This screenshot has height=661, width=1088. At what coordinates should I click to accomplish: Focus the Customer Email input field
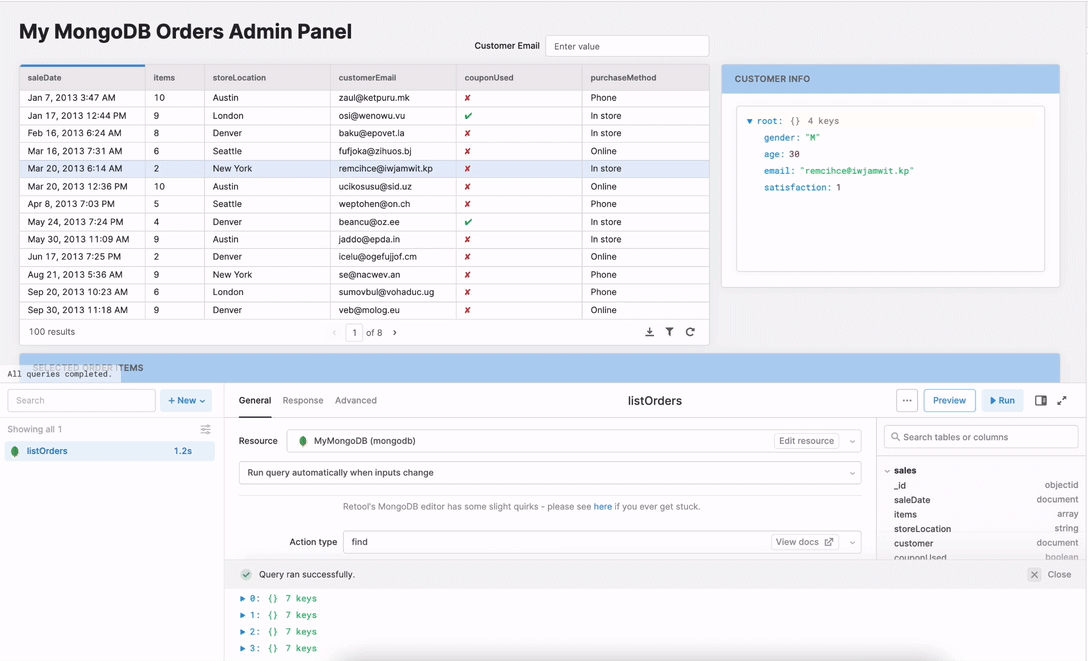click(x=627, y=46)
